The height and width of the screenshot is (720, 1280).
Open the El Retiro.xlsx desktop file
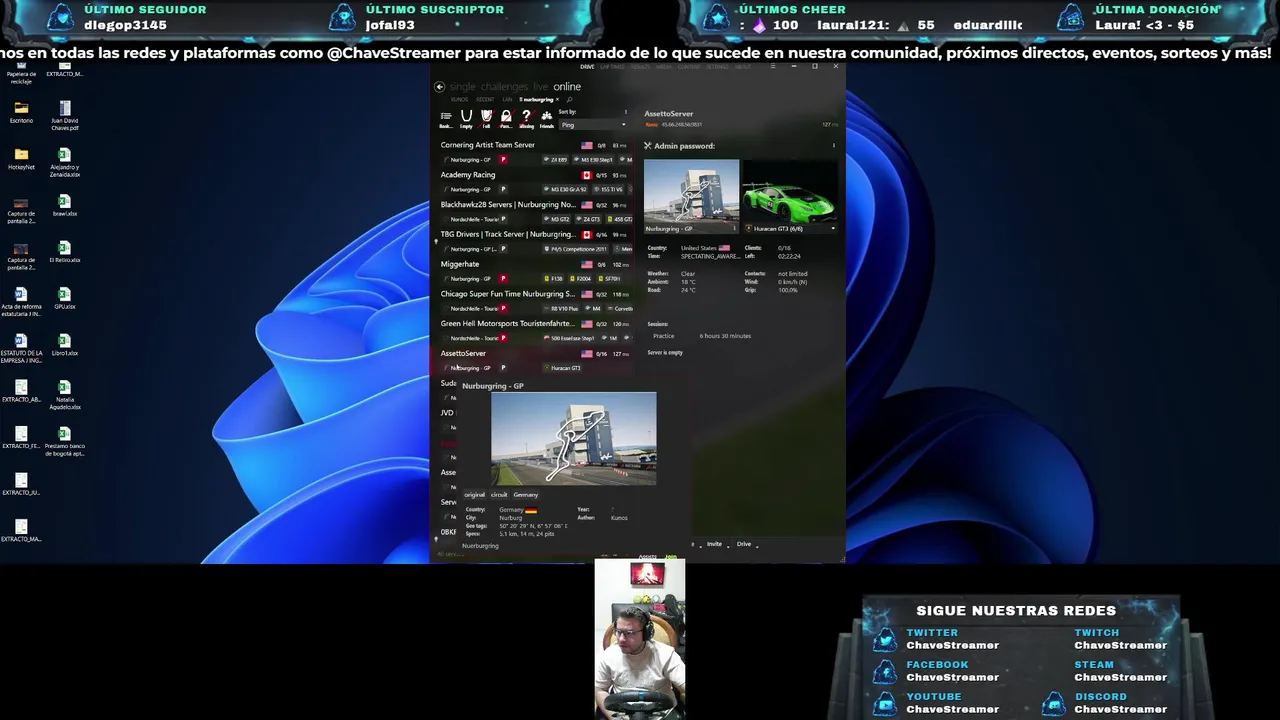tap(65, 252)
